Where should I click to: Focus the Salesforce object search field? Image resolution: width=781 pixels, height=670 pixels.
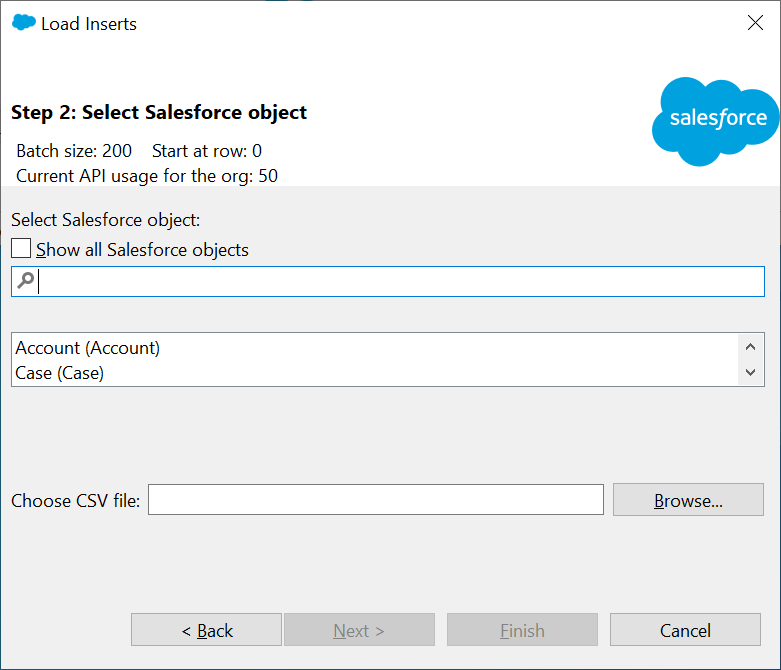pyautogui.click(x=400, y=282)
